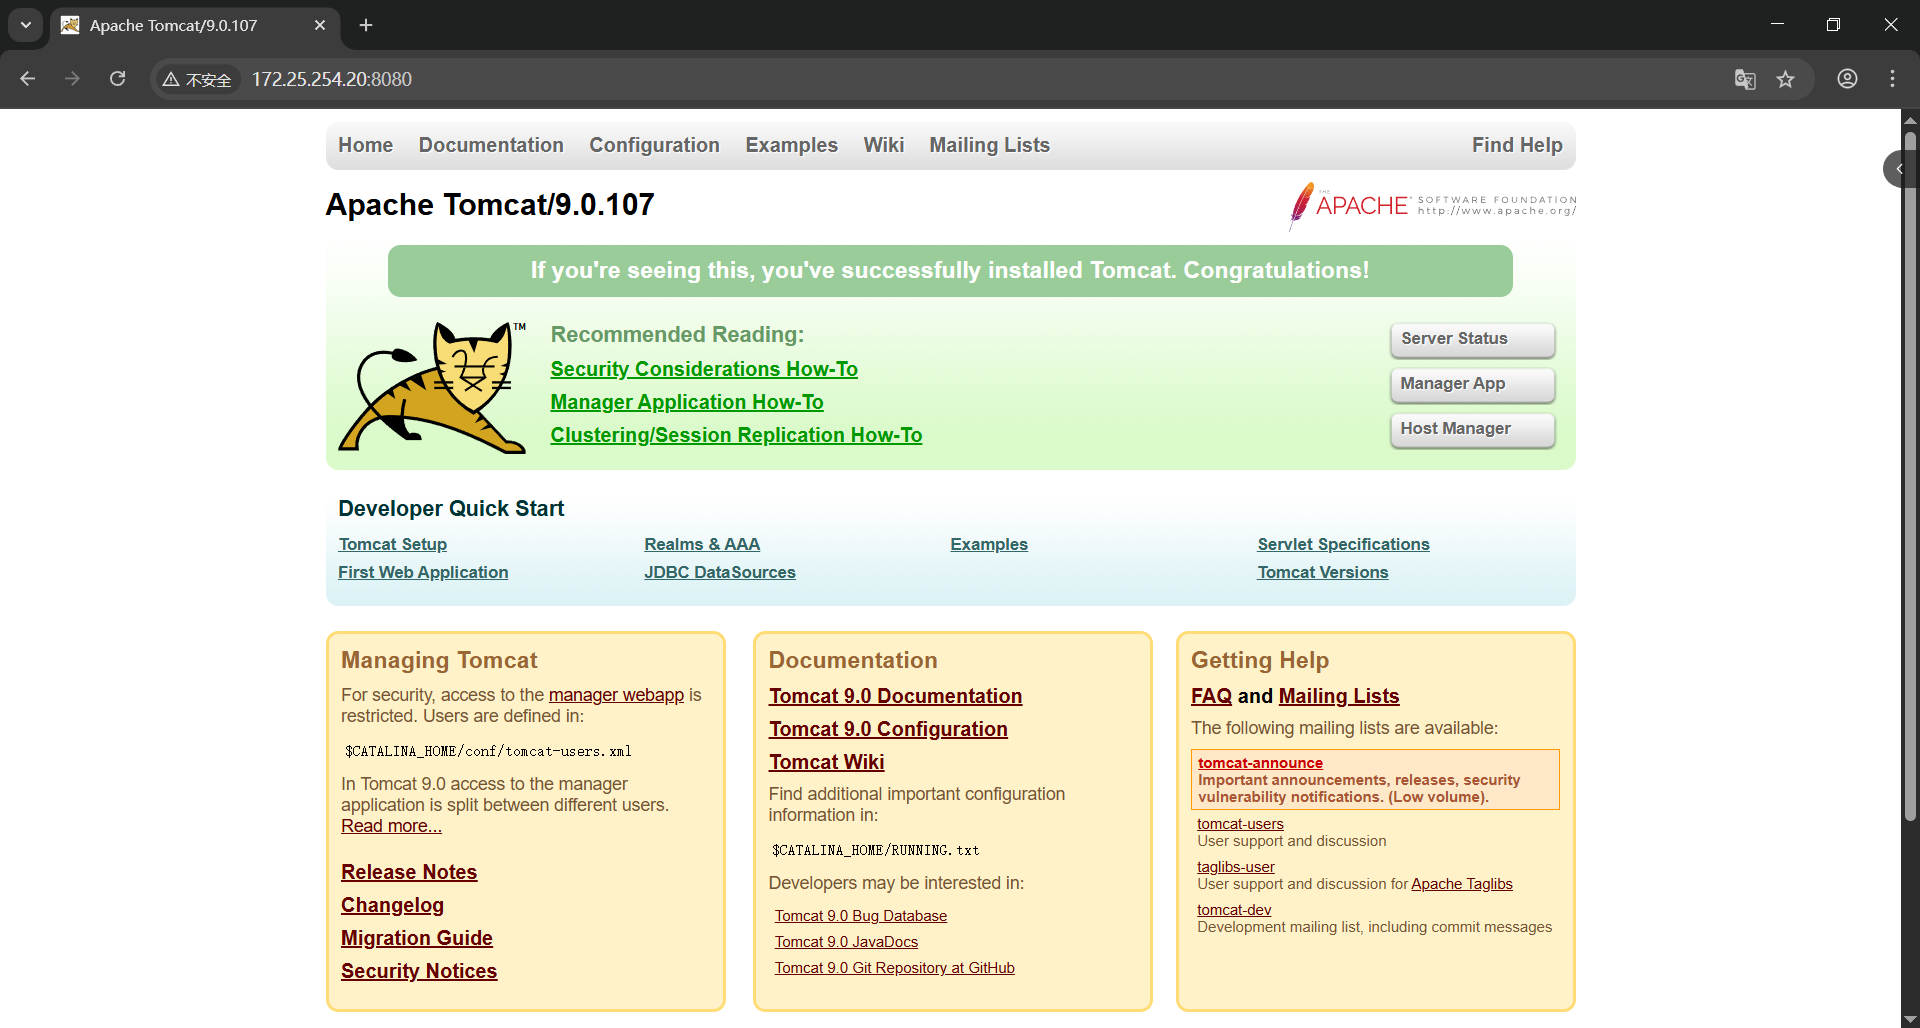1920x1028 pixels.
Task: Open tomcat-announce mailing list link
Action: [1260, 763]
